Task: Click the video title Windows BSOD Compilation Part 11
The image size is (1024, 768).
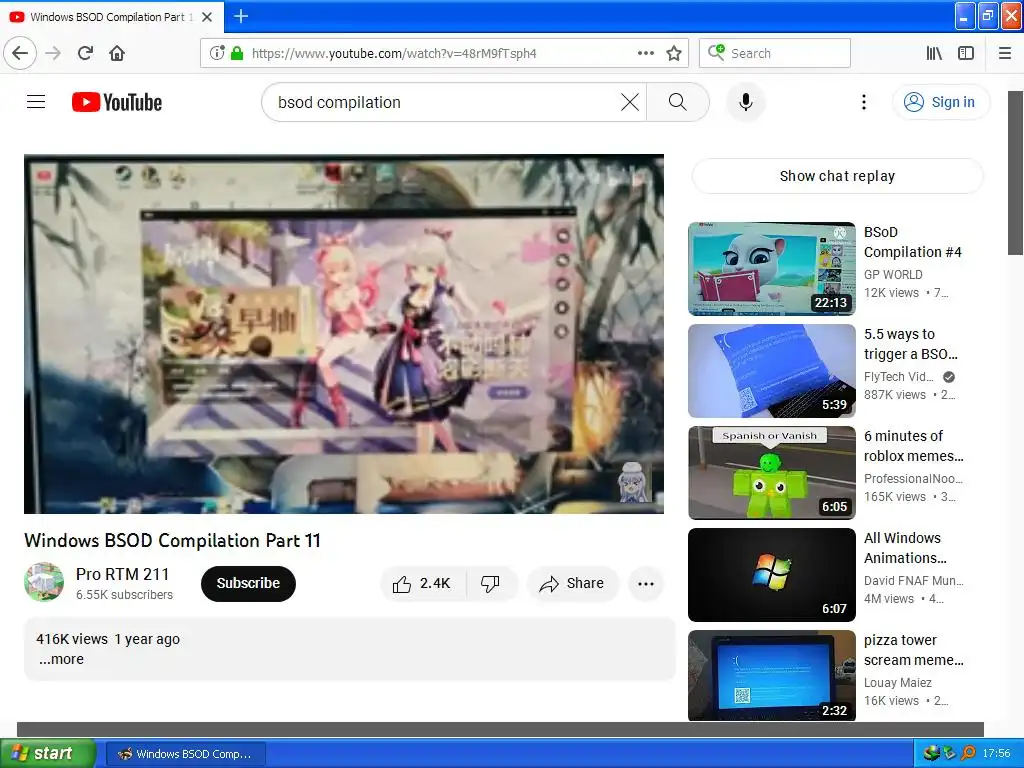Action: [172, 540]
